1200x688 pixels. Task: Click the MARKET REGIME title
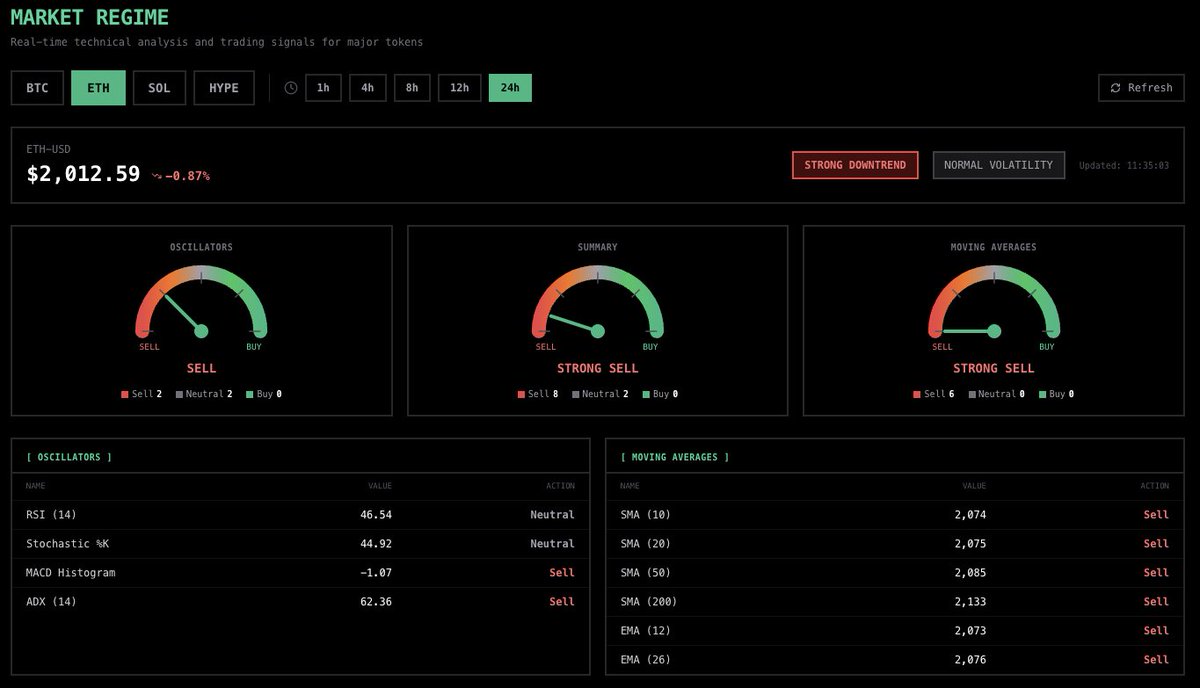point(90,18)
